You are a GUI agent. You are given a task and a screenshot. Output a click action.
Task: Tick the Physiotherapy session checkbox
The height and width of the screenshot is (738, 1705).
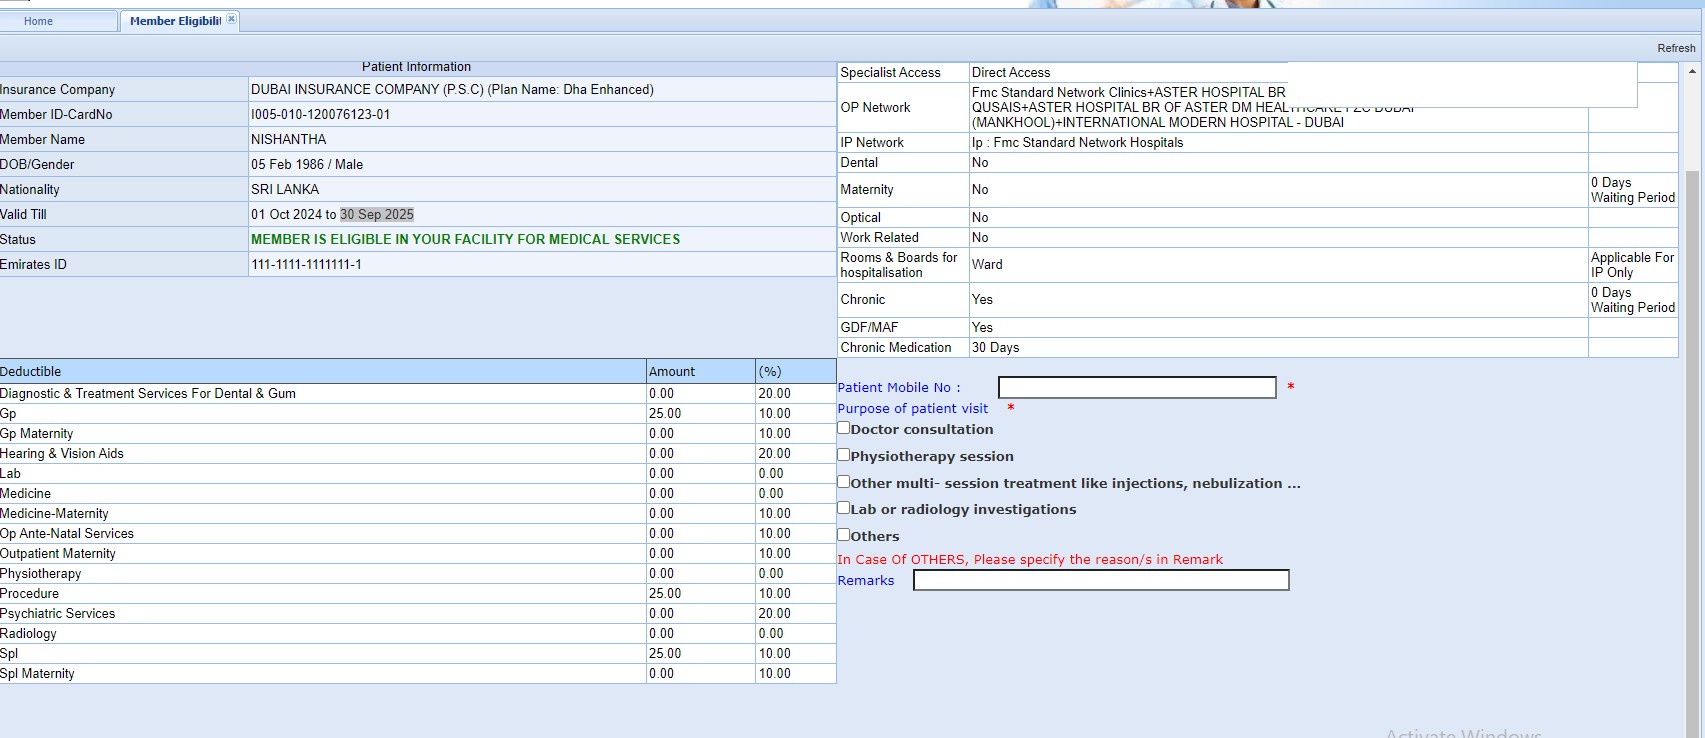844,455
